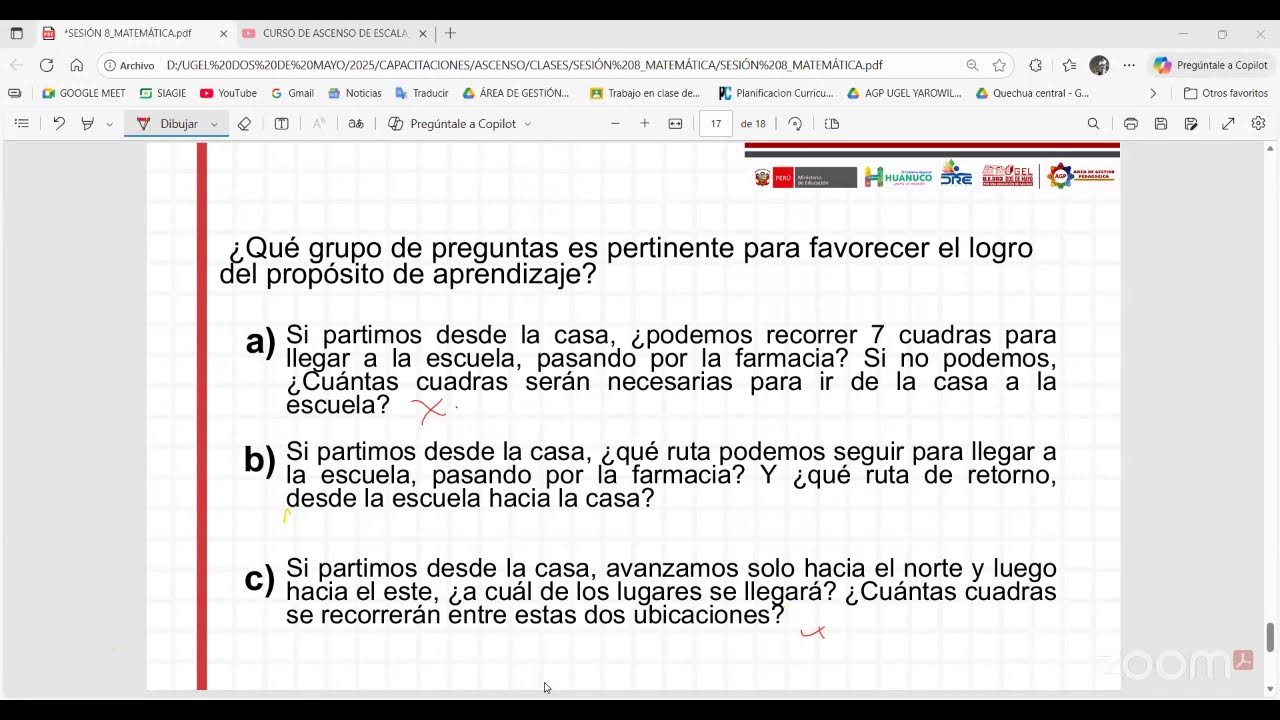Open GOOGLE MEET bookmark
Image resolution: width=1280 pixels, height=720 pixels.
click(x=84, y=93)
